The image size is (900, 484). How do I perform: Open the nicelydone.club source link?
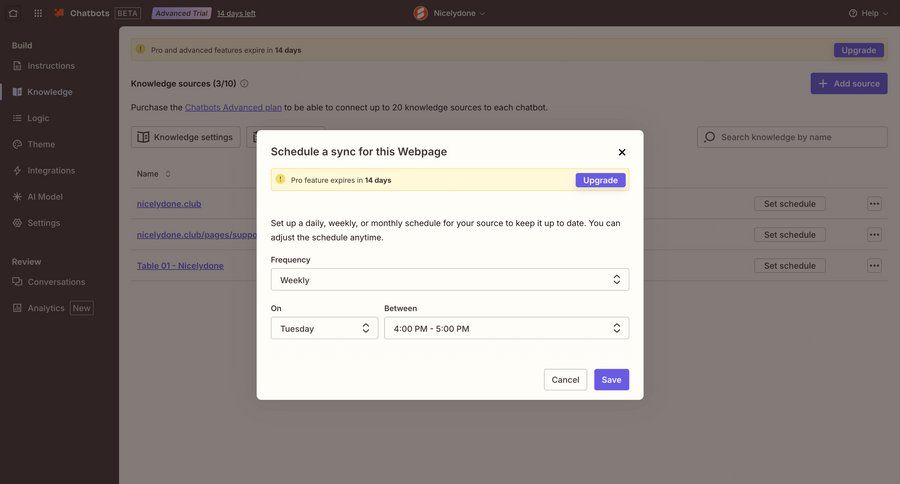169,204
